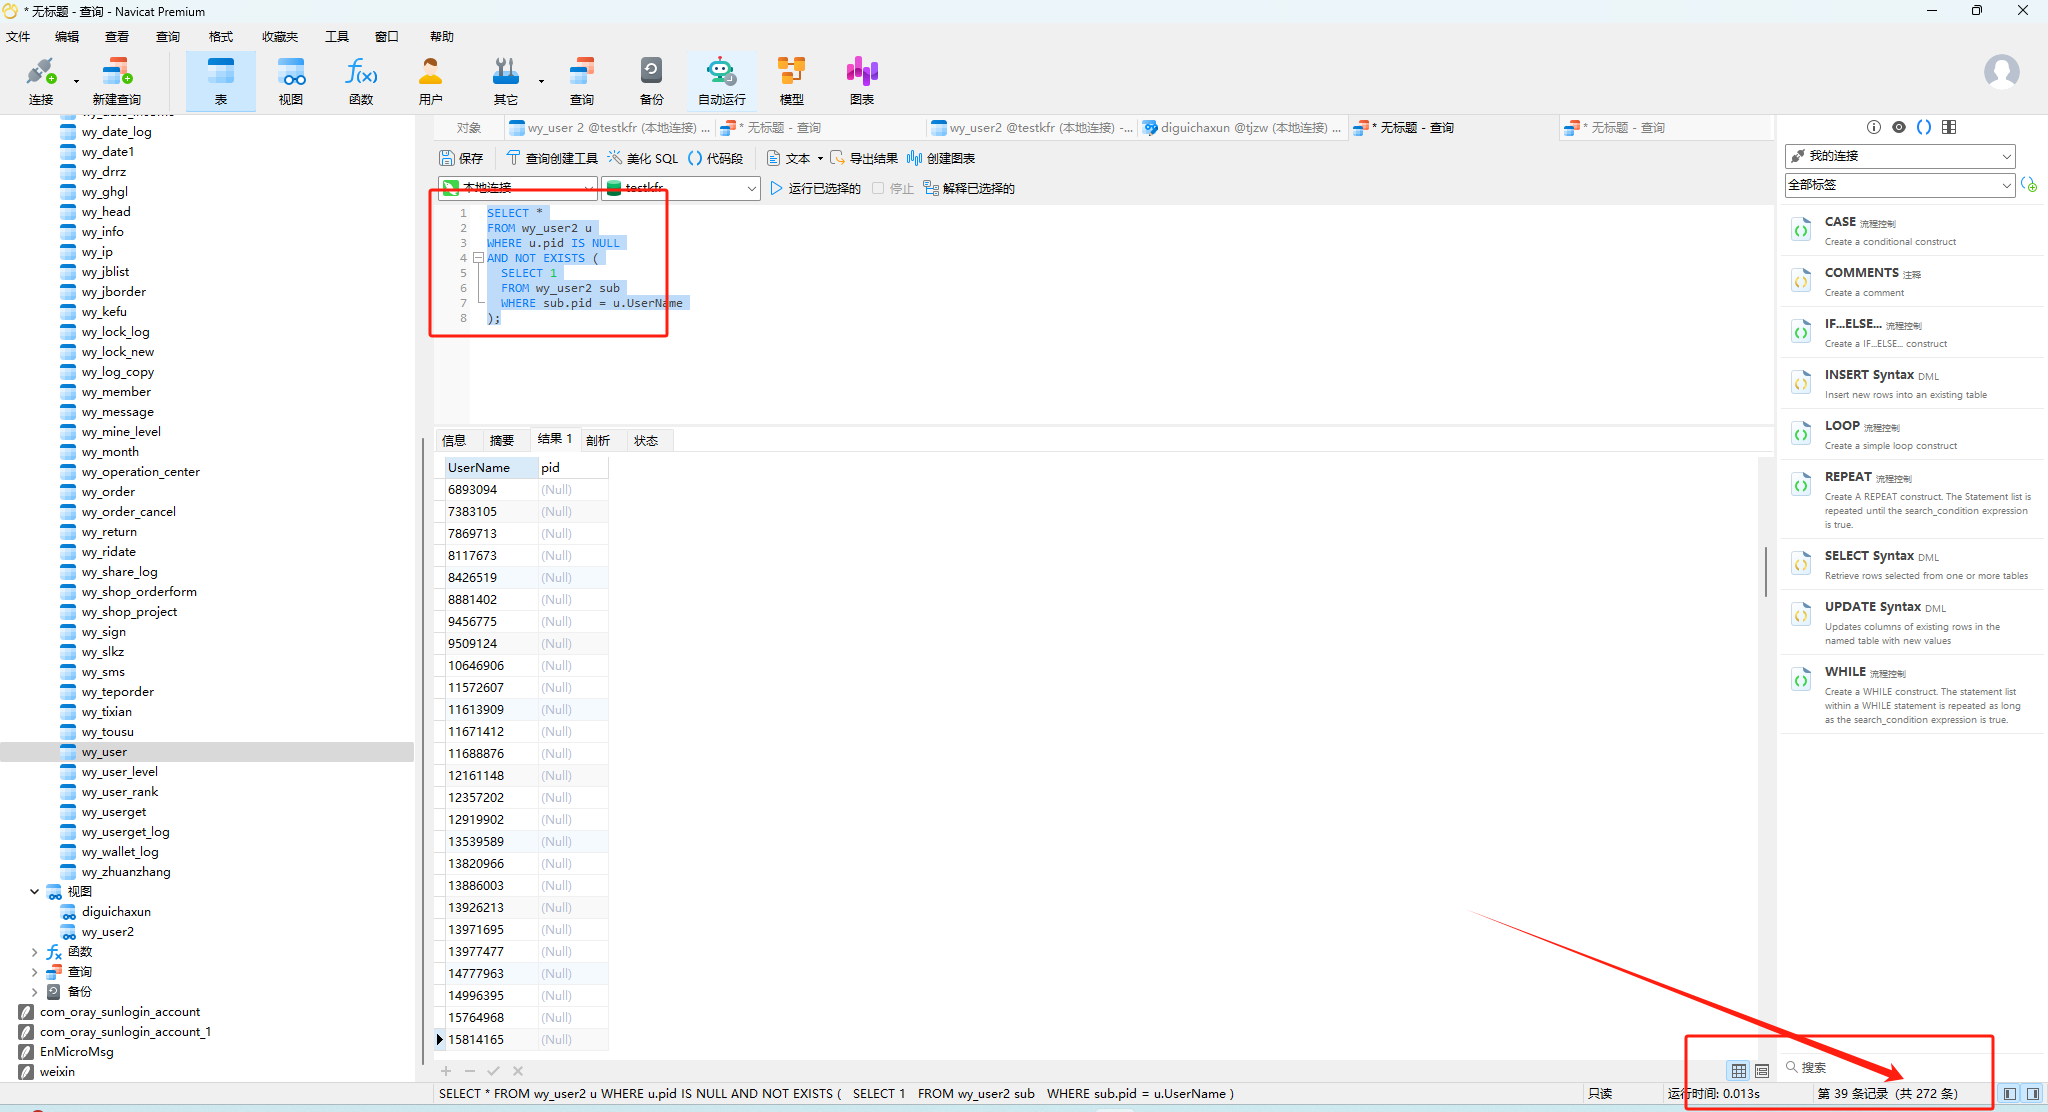Click 解释已选择的 explain selected icon
Image resolution: width=2048 pixels, height=1112 pixels.
coord(968,188)
